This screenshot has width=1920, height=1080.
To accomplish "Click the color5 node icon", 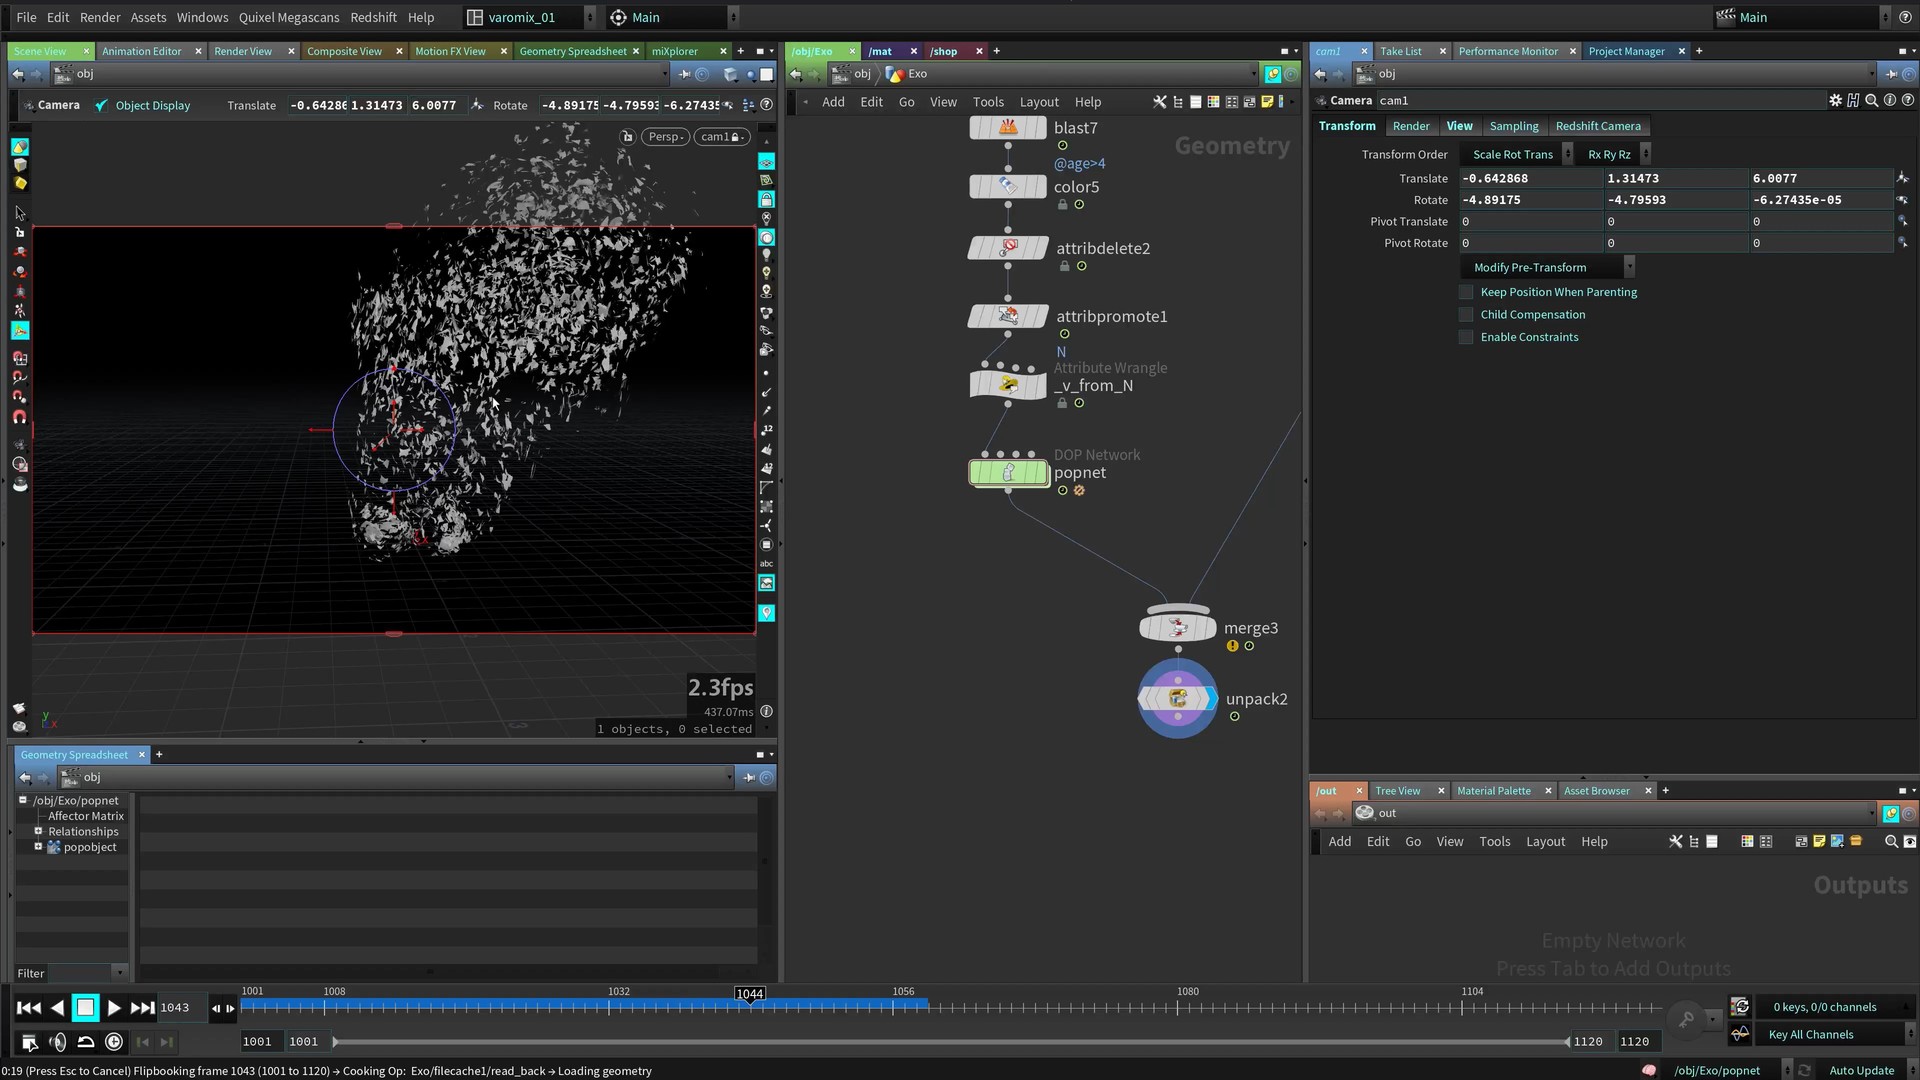I will point(1008,187).
